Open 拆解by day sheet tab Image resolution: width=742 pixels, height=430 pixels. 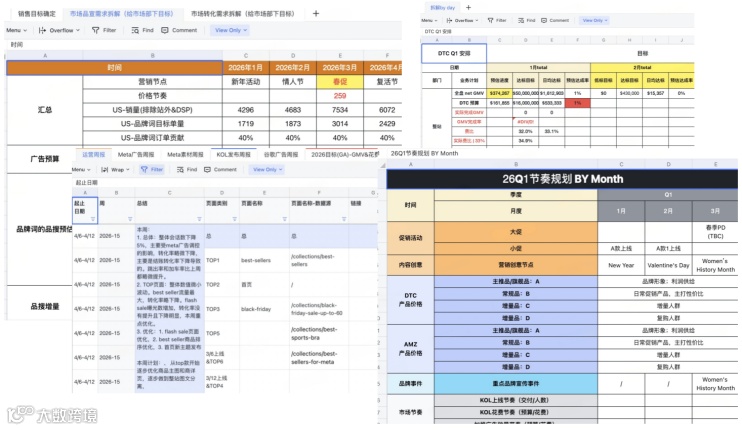(442, 8)
